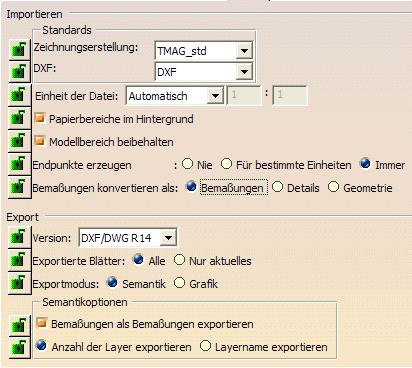Open the Zeichnungserstellung TMAG_std dropdown
Screen dimensions: 412x368
(244, 51)
